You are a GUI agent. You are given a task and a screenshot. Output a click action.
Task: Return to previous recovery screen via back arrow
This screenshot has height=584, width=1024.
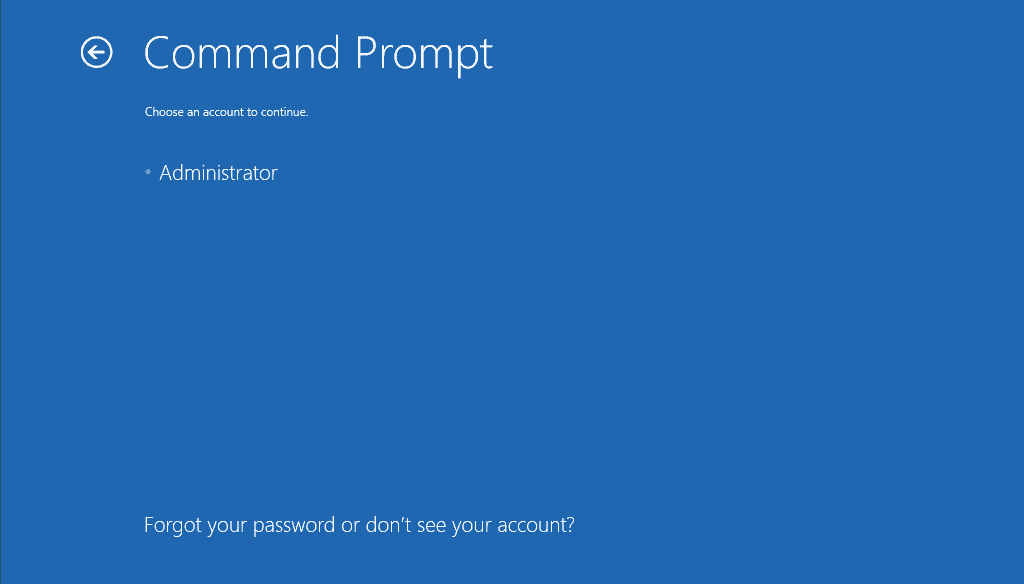95,52
